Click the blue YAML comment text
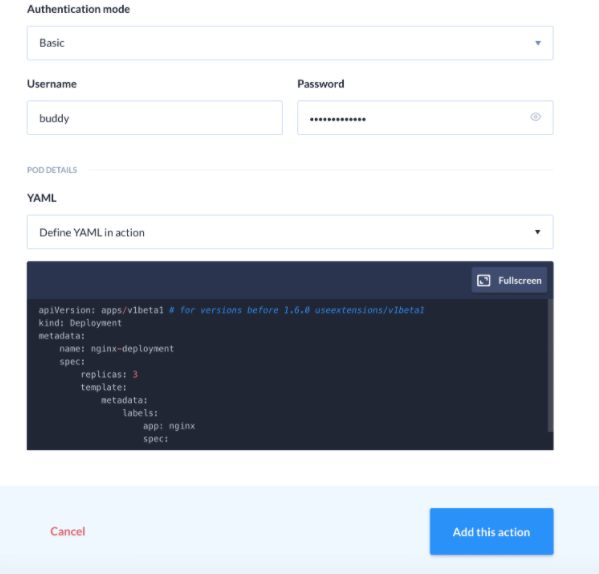The height and width of the screenshot is (574, 599). pos(296,310)
